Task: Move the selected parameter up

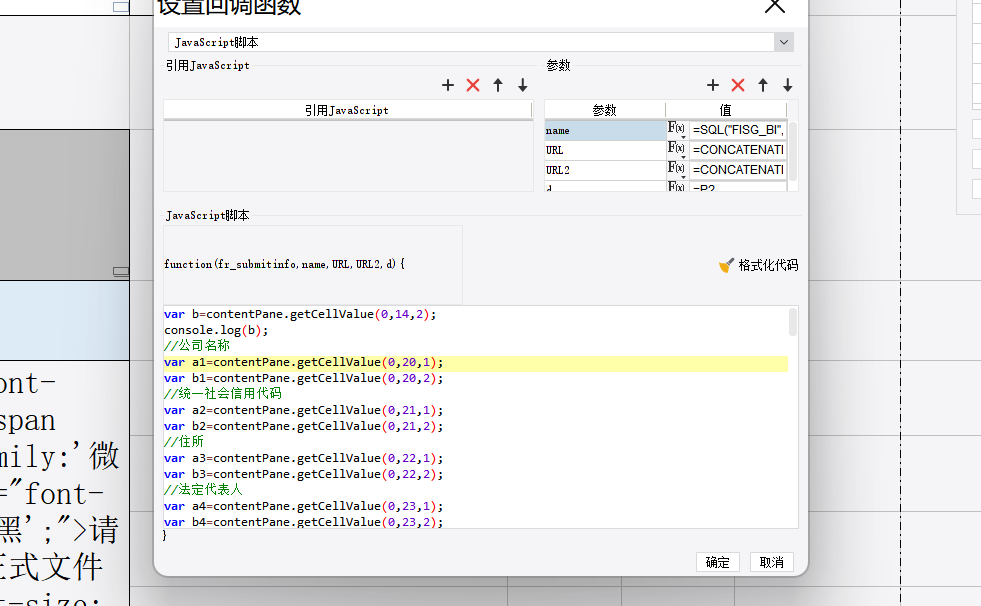Action: coord(763,85)
